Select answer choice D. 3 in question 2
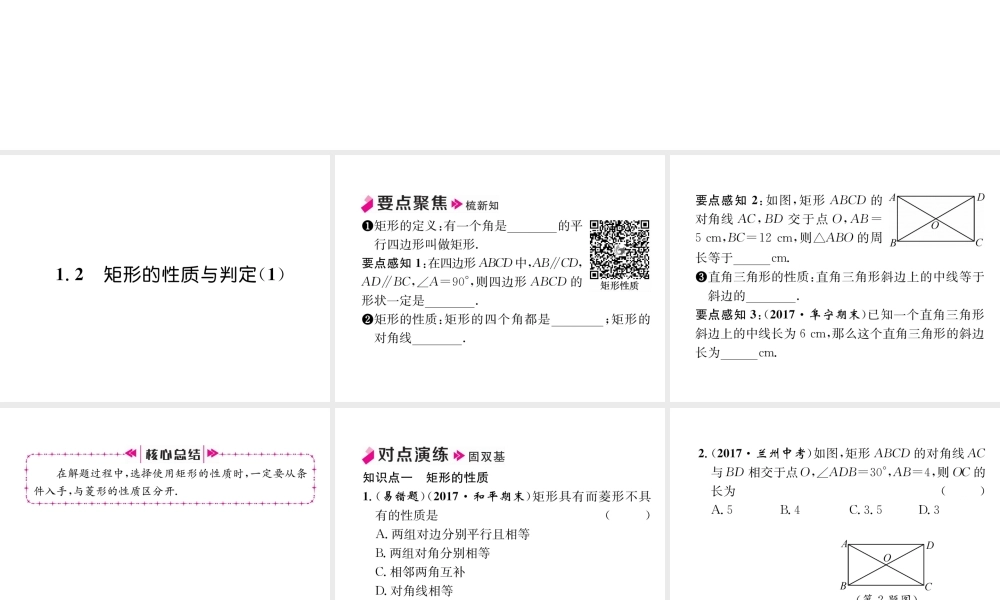Viewport: 1000px width, 600px height. (929, 509)
